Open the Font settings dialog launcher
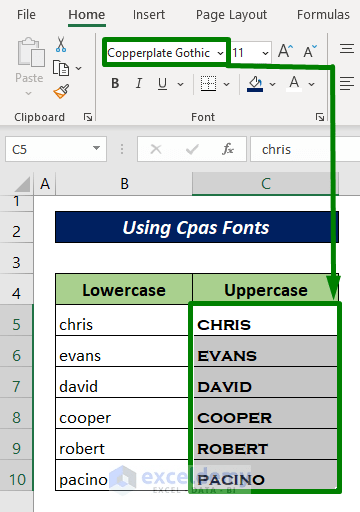 pyautogui.click(x=320, y=117)
